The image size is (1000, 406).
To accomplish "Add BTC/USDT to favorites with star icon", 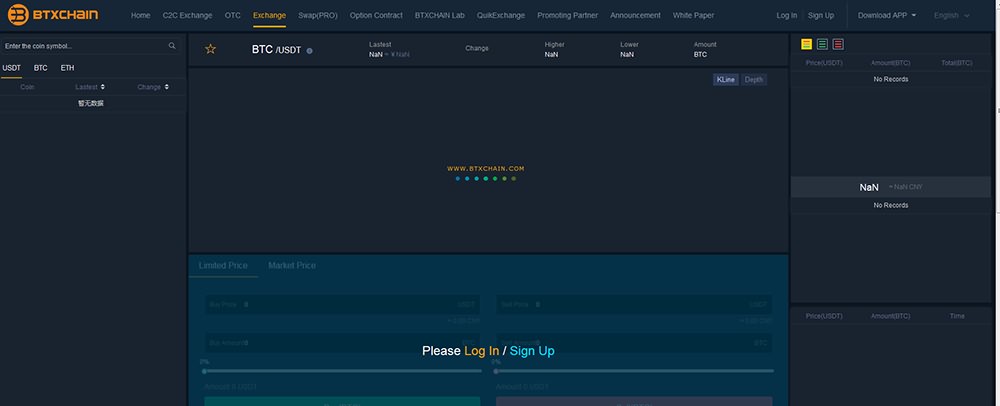I will coord(210,49).
